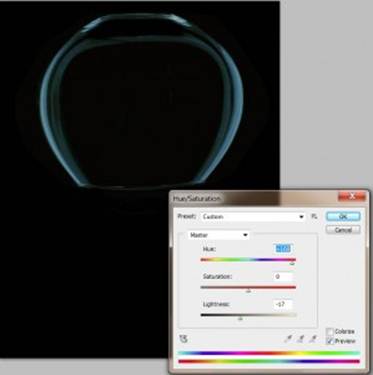The image size is (373, 375).
Task: Open the Master channel dropdown
Action: [x=218, y=235]
